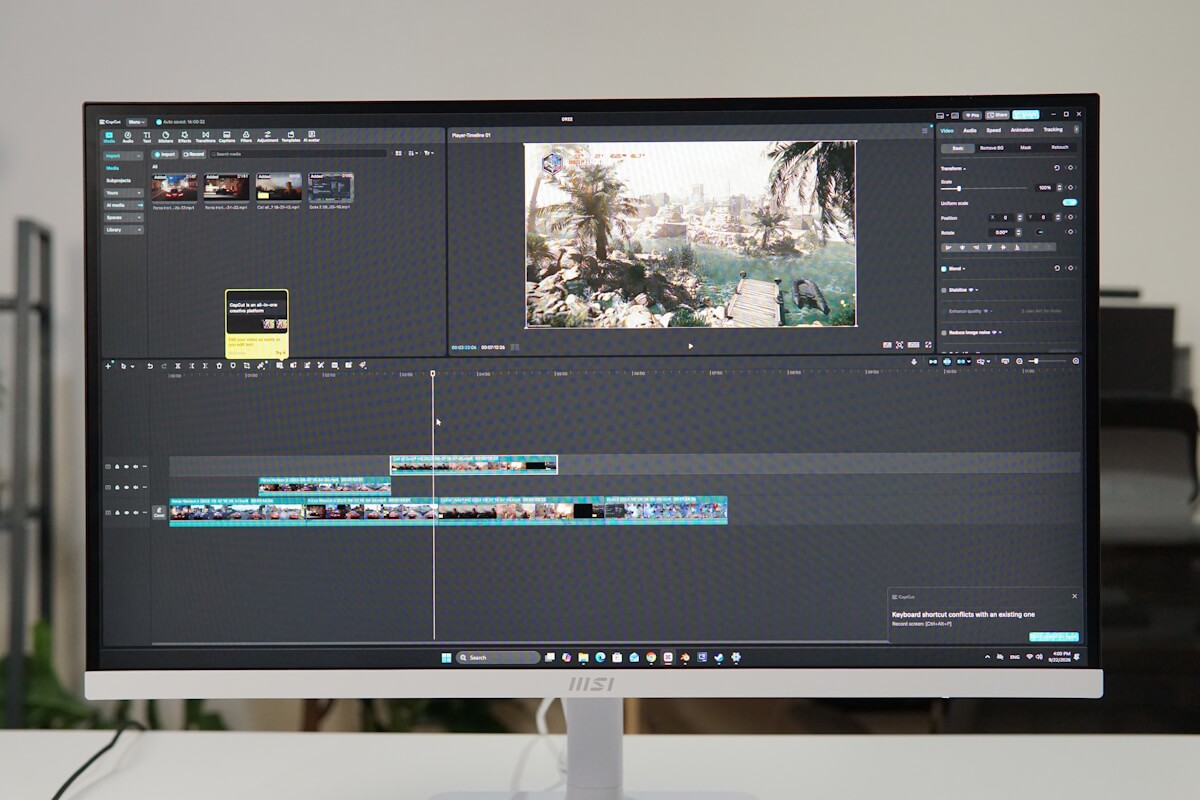Switch to the Animation tab
1200x800 pixels.
coord(1022,130)
